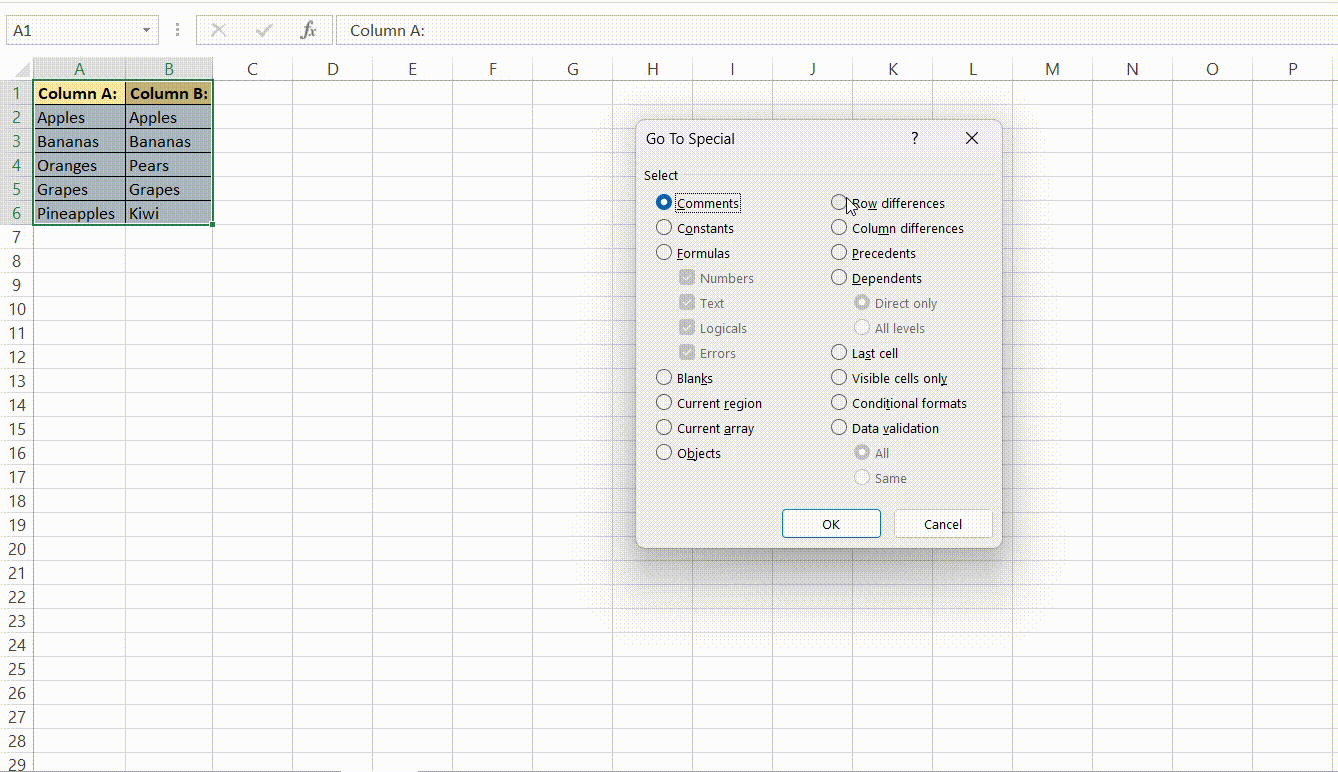Image resolution: width=1338 pixels, height=772 pixels.
Task: Click the Cancel button
Action: coord(943,523)
